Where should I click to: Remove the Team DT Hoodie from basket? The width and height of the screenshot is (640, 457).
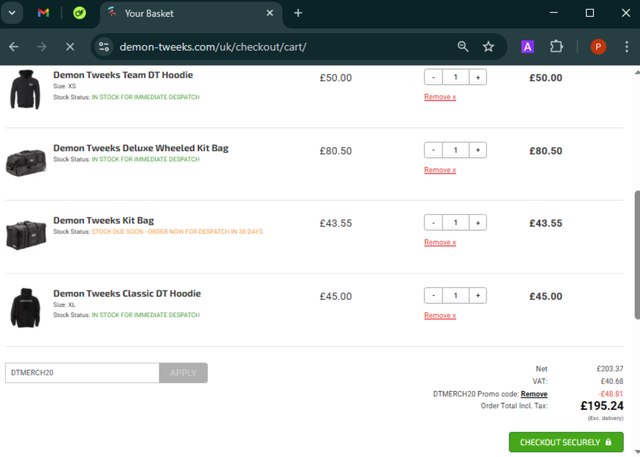click(440, 97)
